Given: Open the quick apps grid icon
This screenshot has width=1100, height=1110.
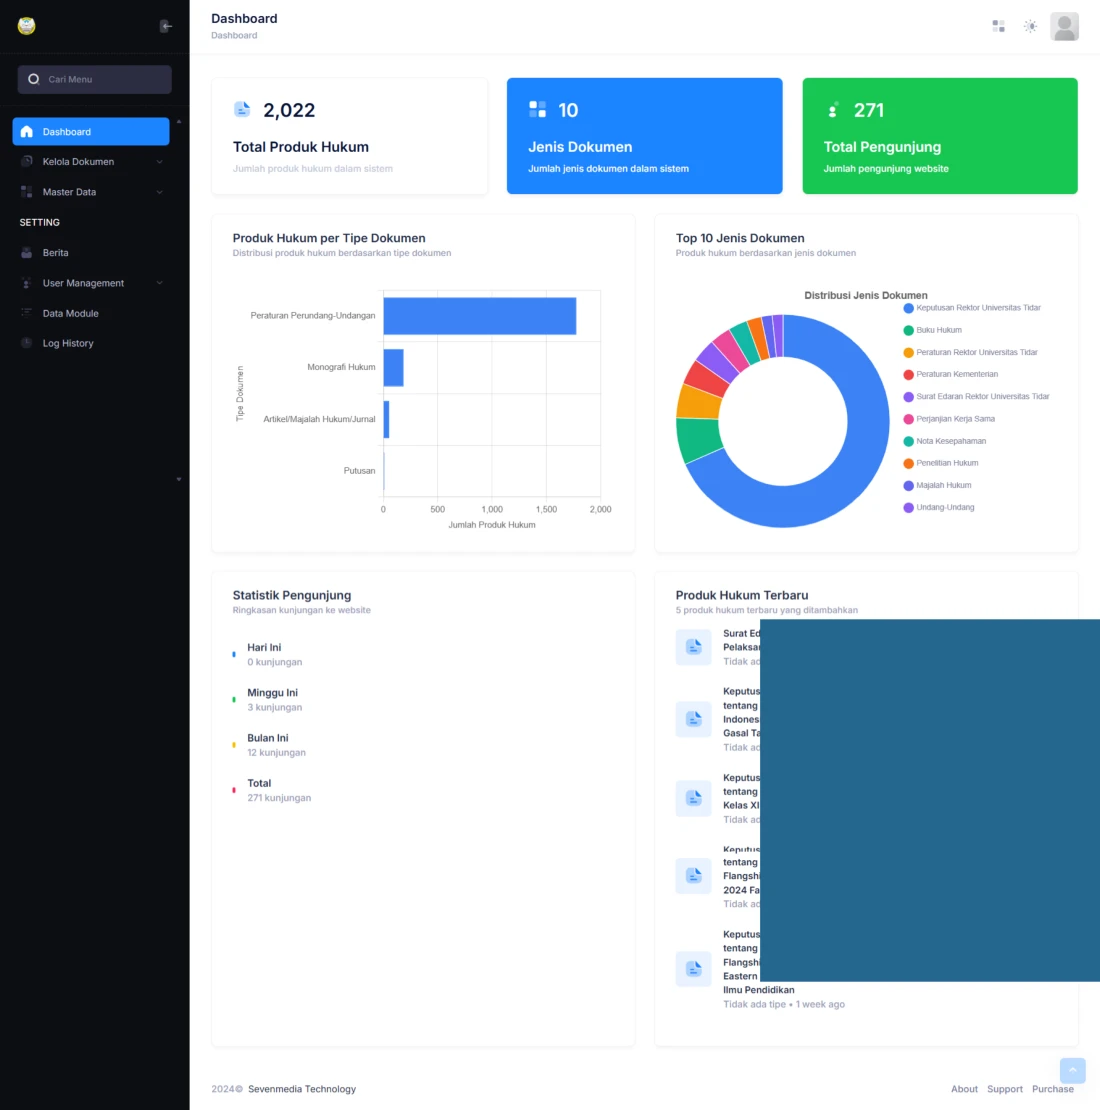Looking at the screenshot, I should pyautogui.click(x=998, y=26).
